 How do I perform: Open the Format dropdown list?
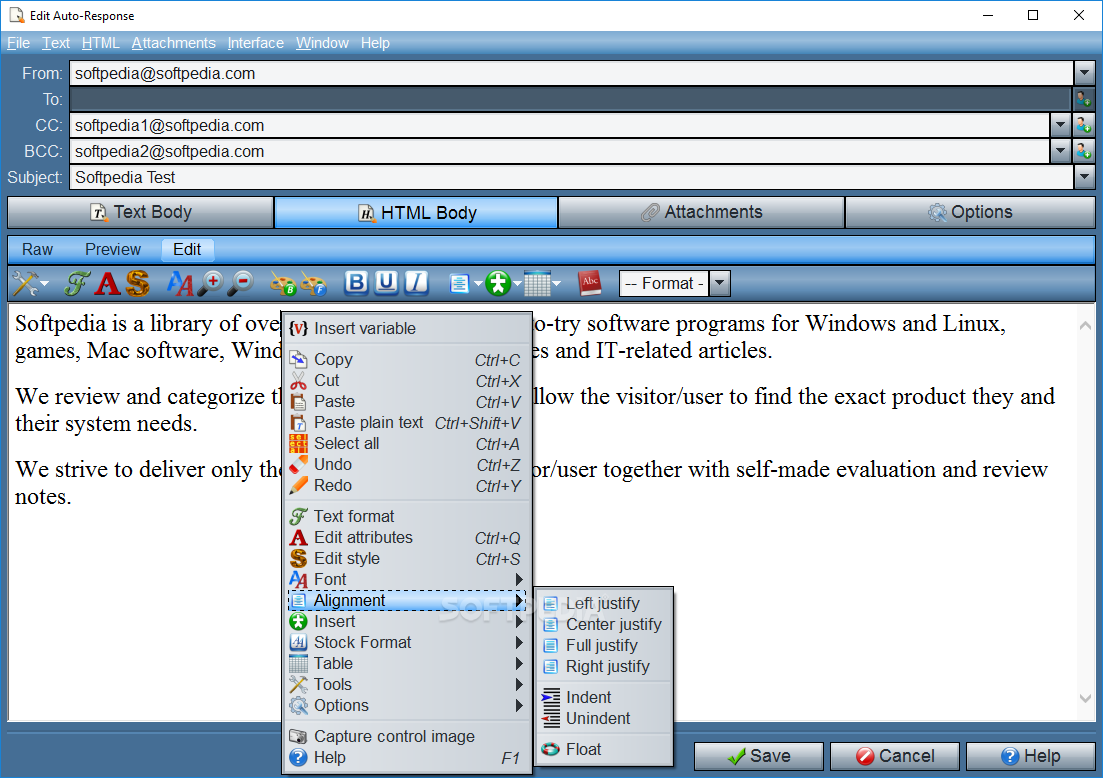(719, 283)
